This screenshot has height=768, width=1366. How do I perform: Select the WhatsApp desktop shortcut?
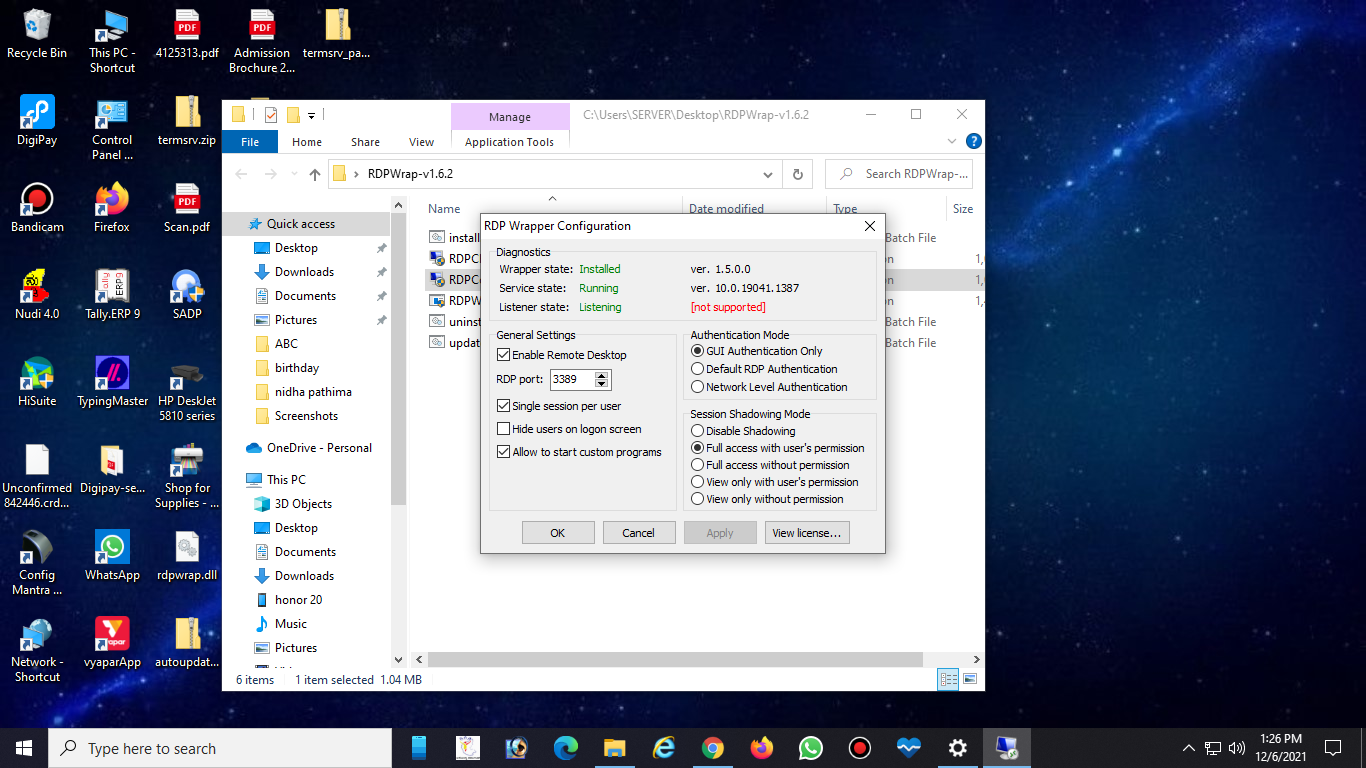tap(112, 555)
